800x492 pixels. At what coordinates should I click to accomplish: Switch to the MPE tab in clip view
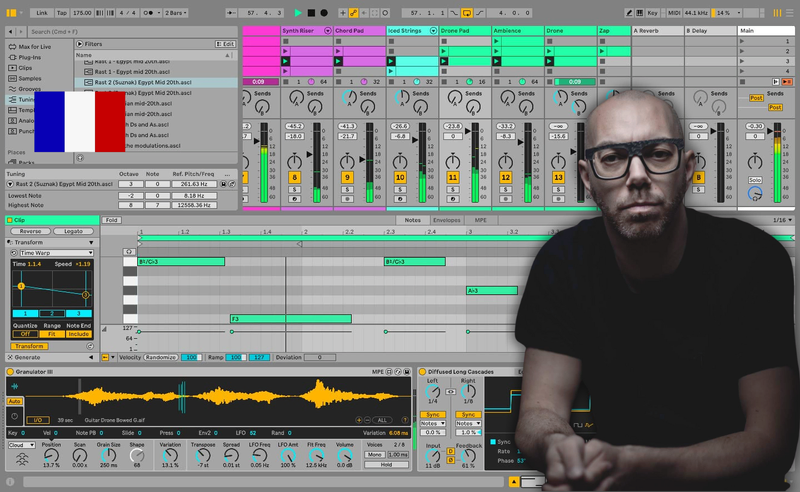tap(481, 220)
